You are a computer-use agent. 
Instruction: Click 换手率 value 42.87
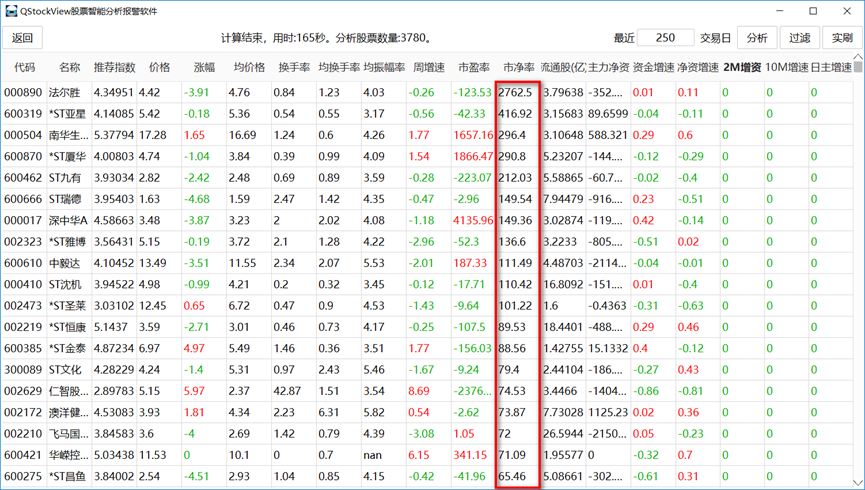click(287, 391)
